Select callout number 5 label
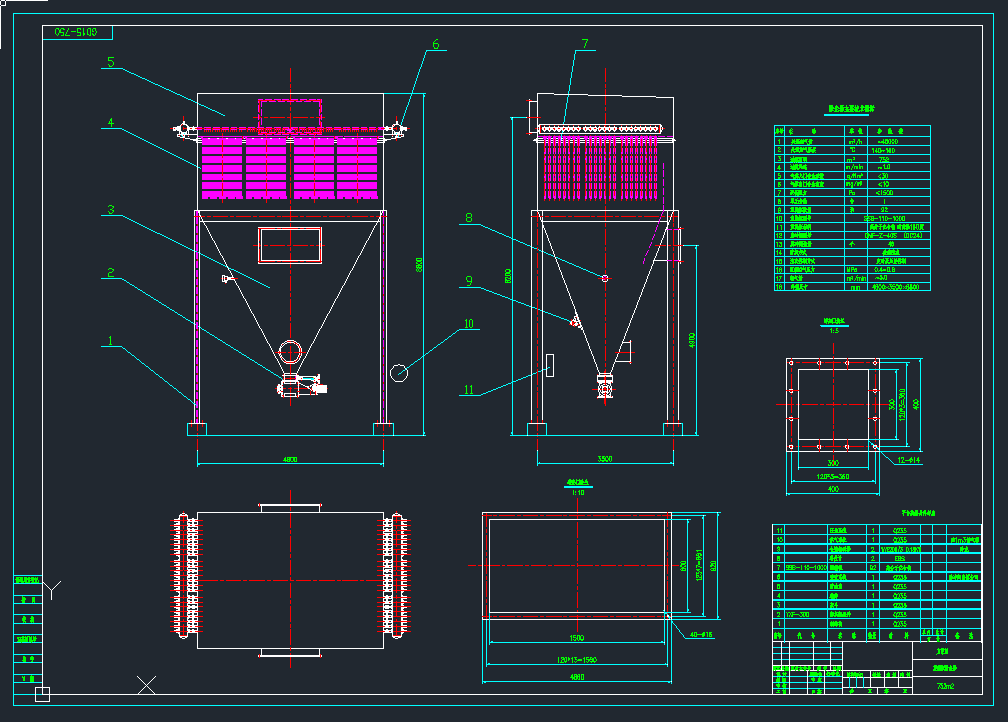The width and height of the screenshot is (1008, 722). tap(111, 63)
